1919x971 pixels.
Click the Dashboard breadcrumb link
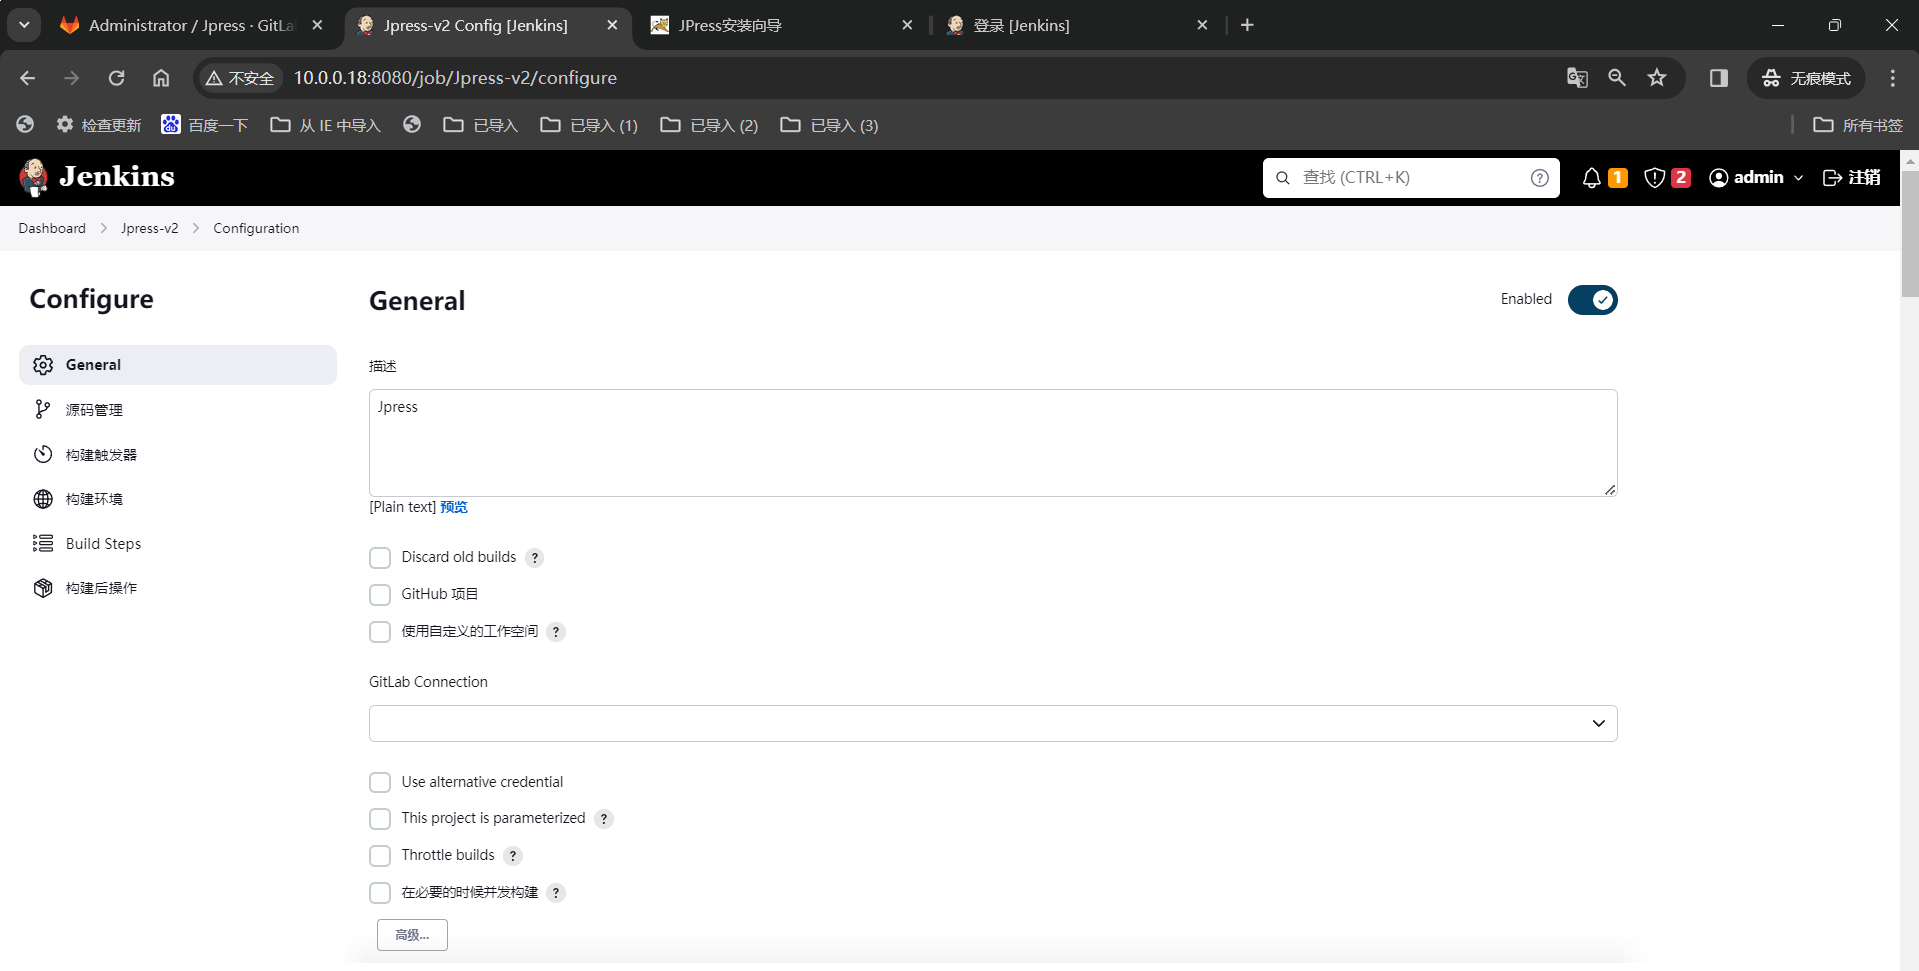coord(52,228)
